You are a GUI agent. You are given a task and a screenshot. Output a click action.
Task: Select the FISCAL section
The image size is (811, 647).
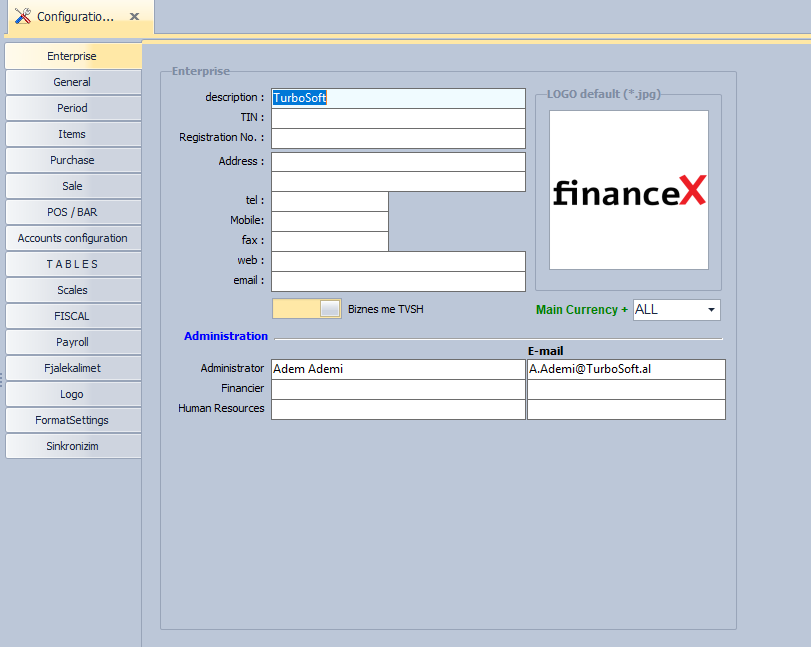72,316
